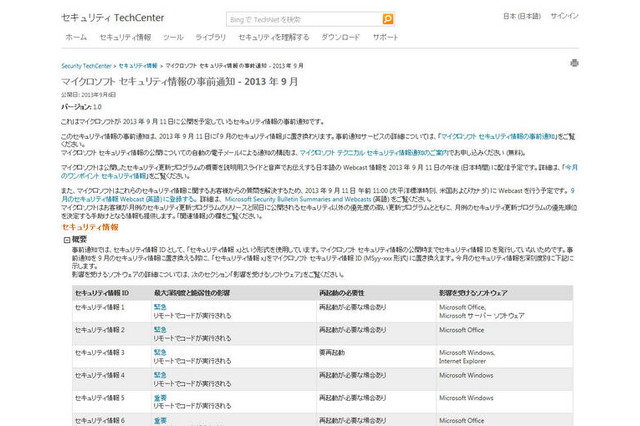Click セキュリティ情報 breadcrumb link
This screenshot has height=426, width=640.
138,66
